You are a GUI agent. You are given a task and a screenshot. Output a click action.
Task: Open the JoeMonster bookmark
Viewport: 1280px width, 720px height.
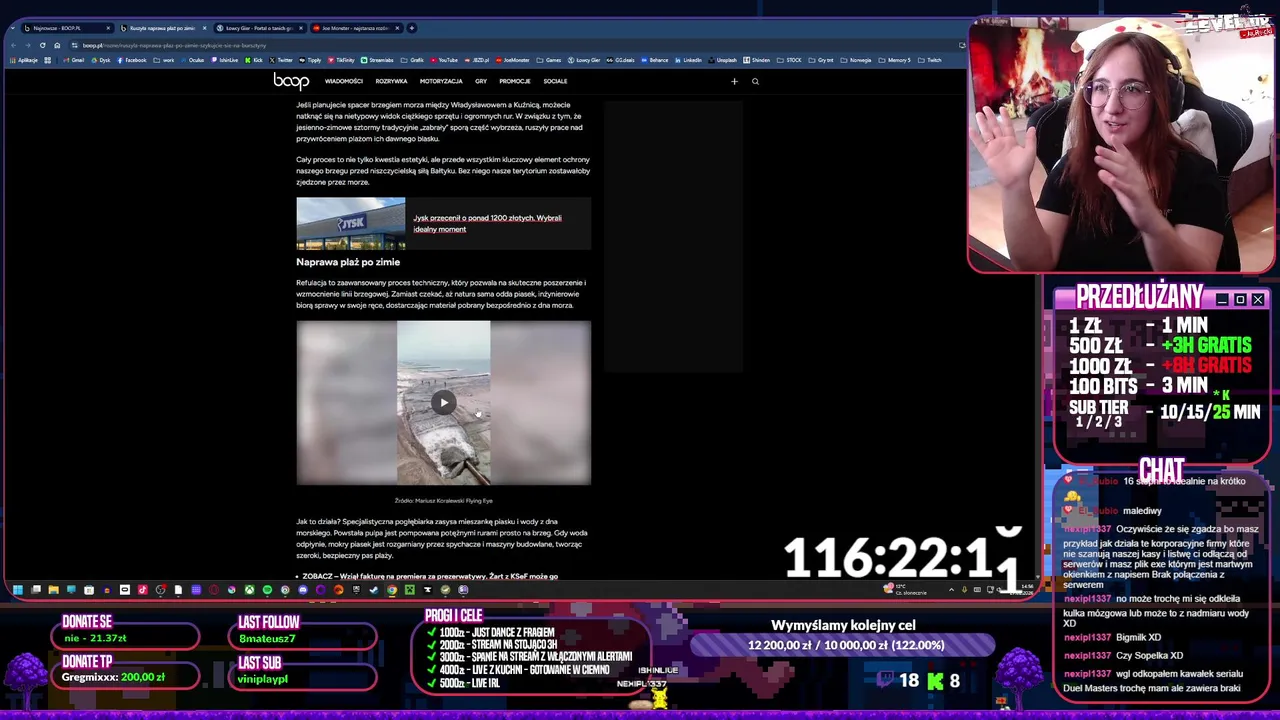pyautogui.click(x=512, y=60)
